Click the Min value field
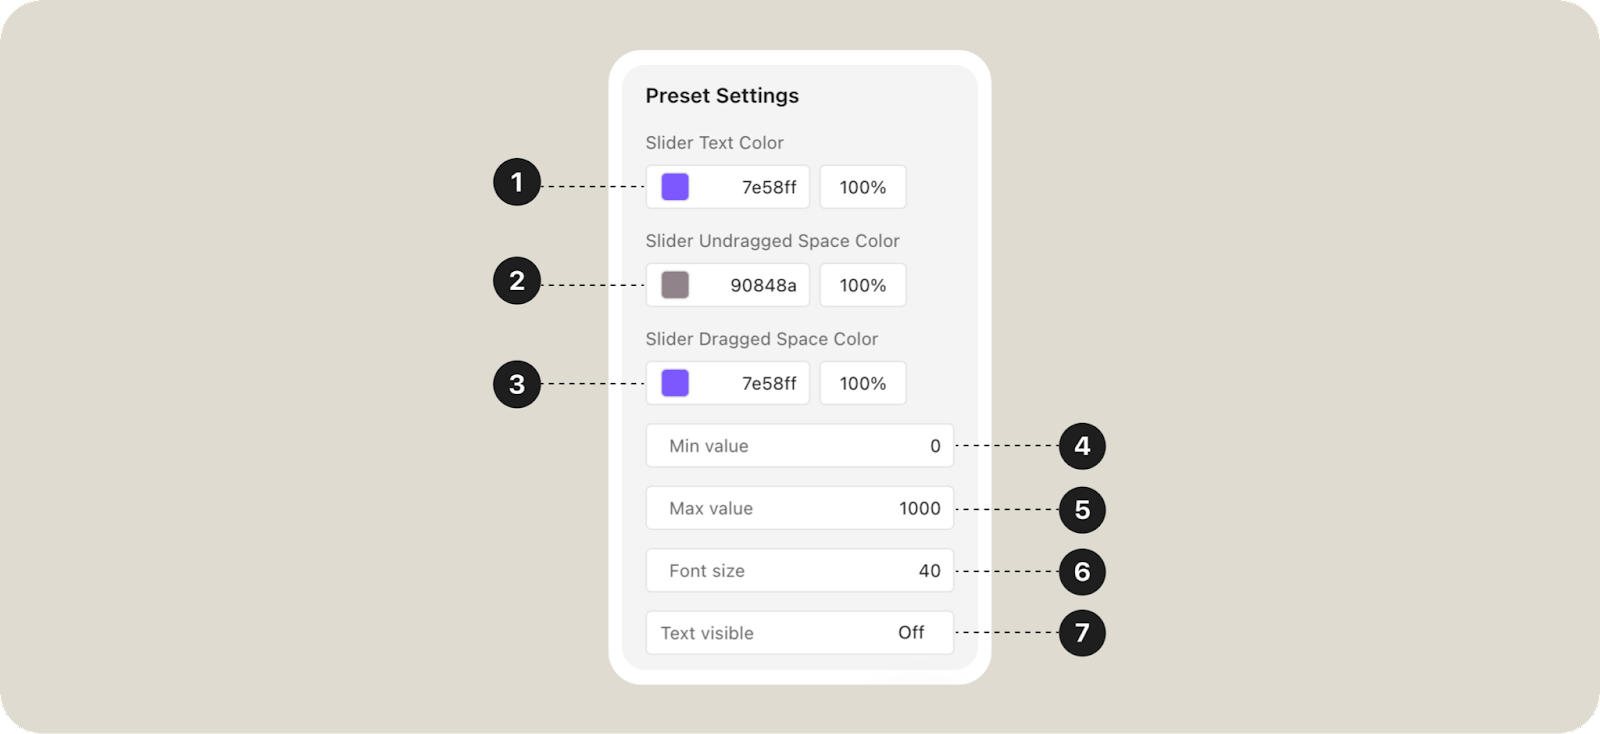The width and height of the screenshot is (1600, 734). pyautogui.click(x=799, y=446)
